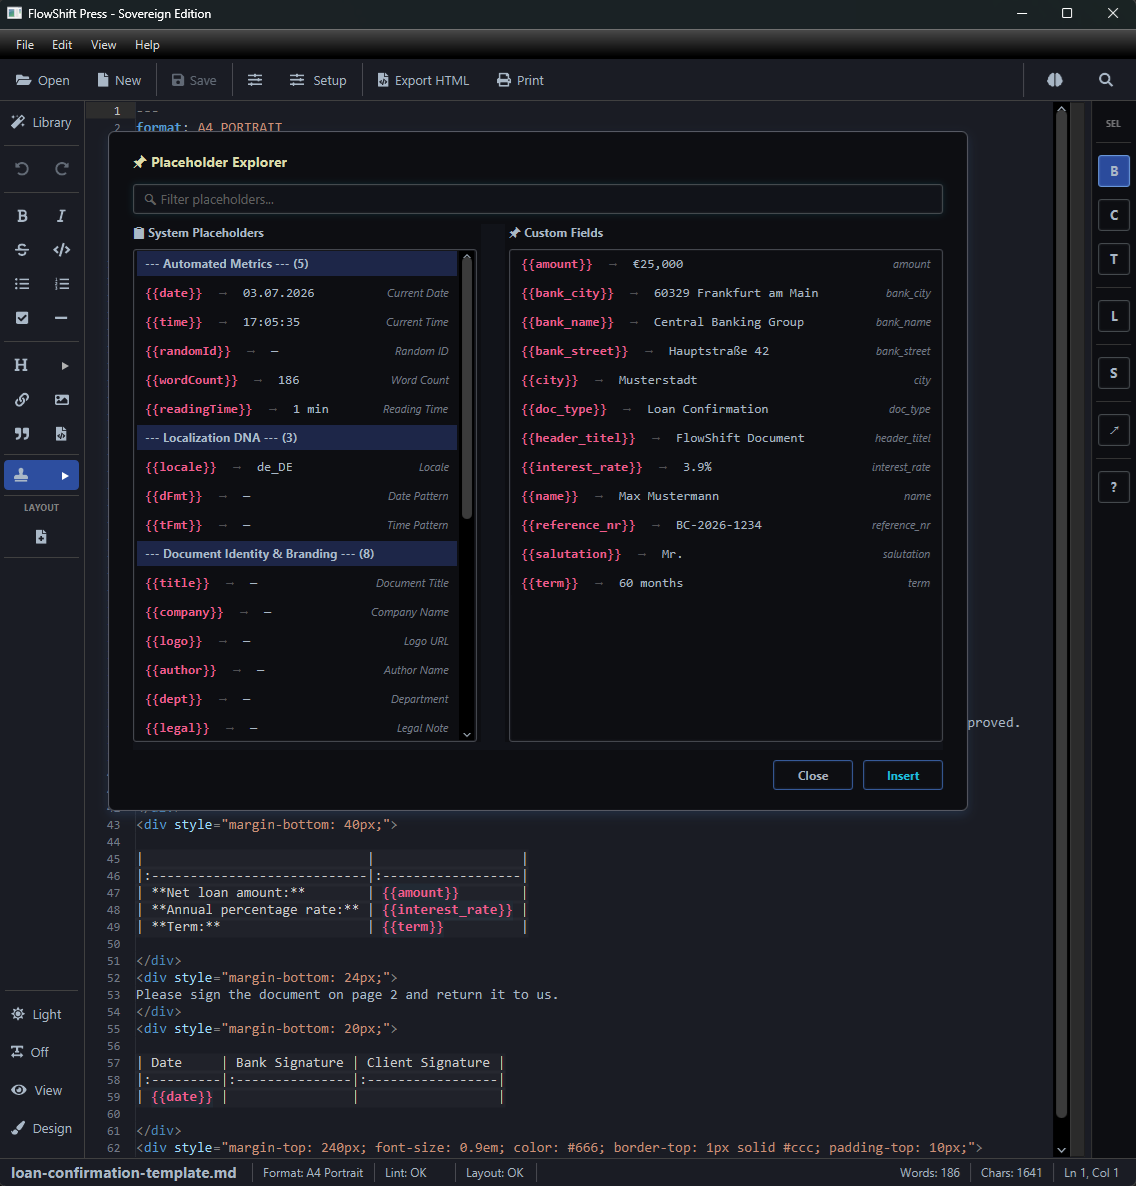Screen dimensions: 1136x1186
Task: Insert inline code icon
Action: point(61,250)
